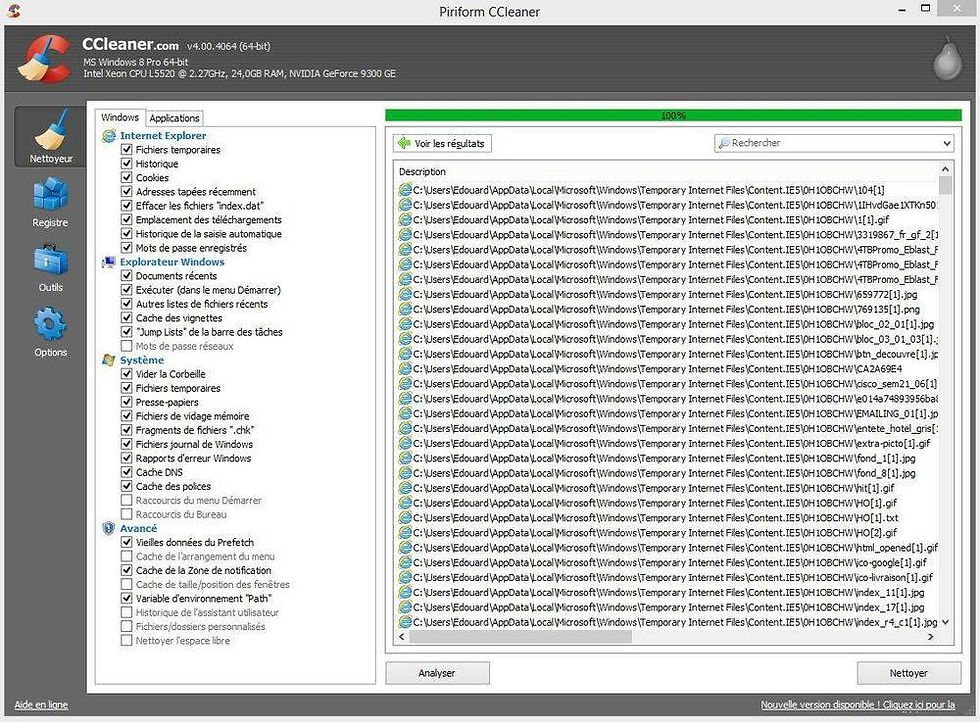Click the Description column header
This screenshot has width=980, height=722.
coord(422,171)
